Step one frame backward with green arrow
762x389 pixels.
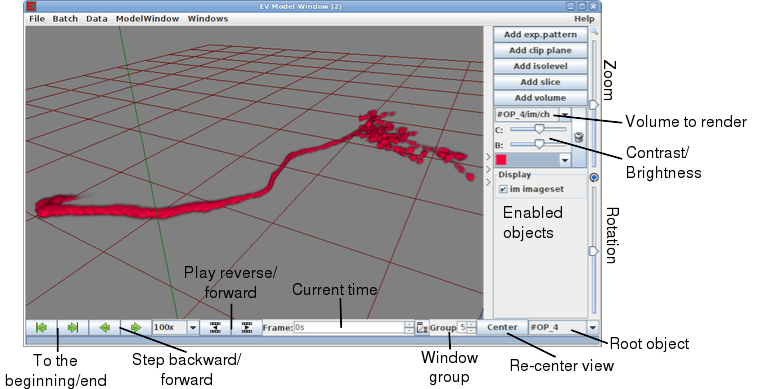click(x=104, y=328)
